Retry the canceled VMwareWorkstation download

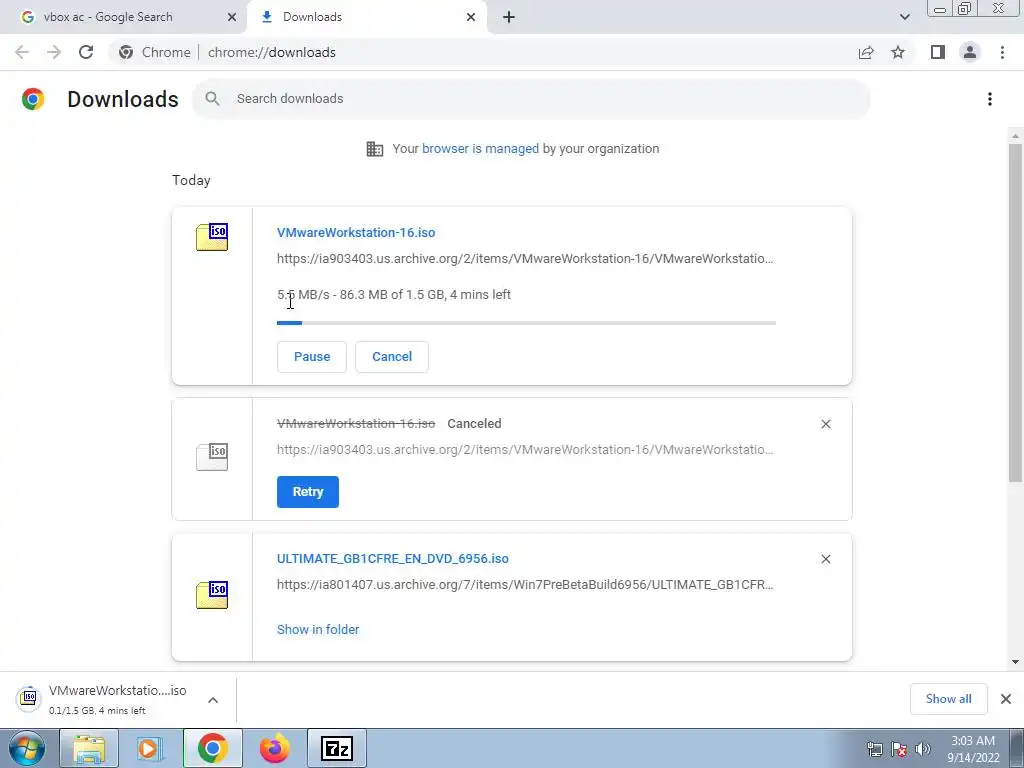[308, 492]
